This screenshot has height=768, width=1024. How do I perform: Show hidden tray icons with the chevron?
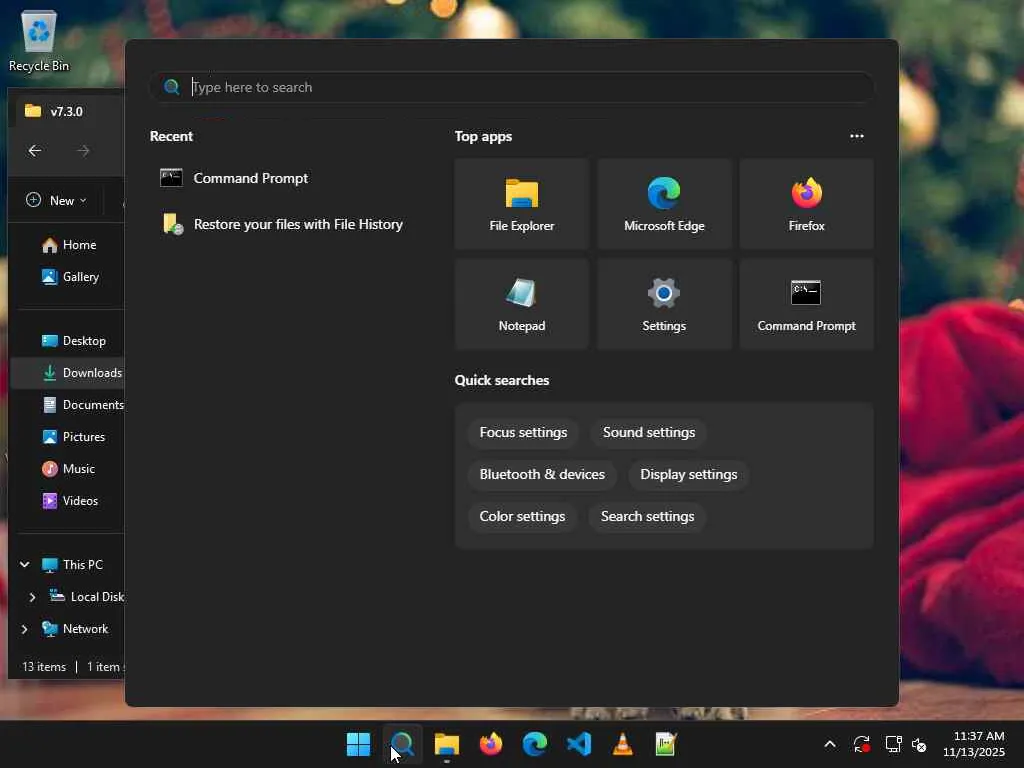pyautogui.click(x=830, y=744)
